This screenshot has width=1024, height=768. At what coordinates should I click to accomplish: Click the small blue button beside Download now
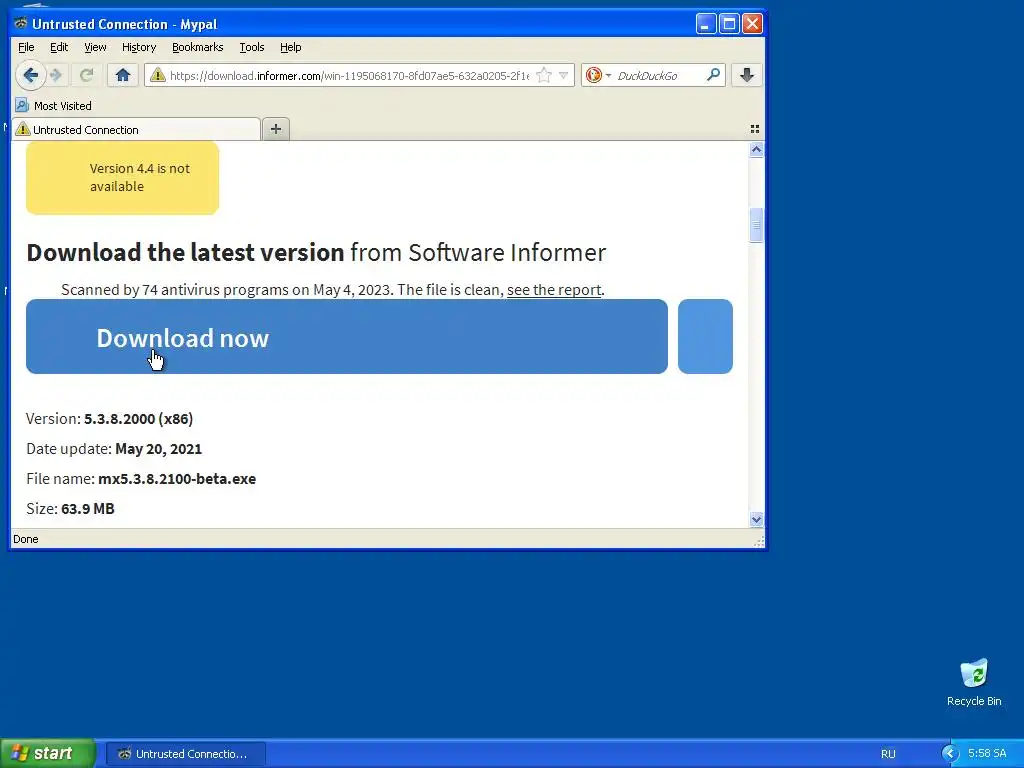[705, 337]
